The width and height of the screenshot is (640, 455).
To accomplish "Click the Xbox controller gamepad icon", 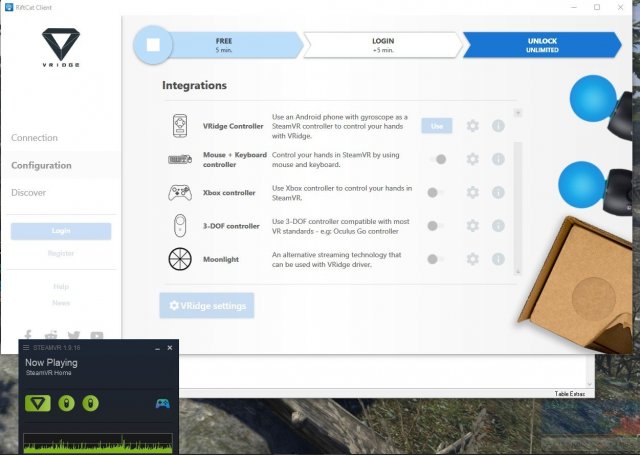I will 180,193.
